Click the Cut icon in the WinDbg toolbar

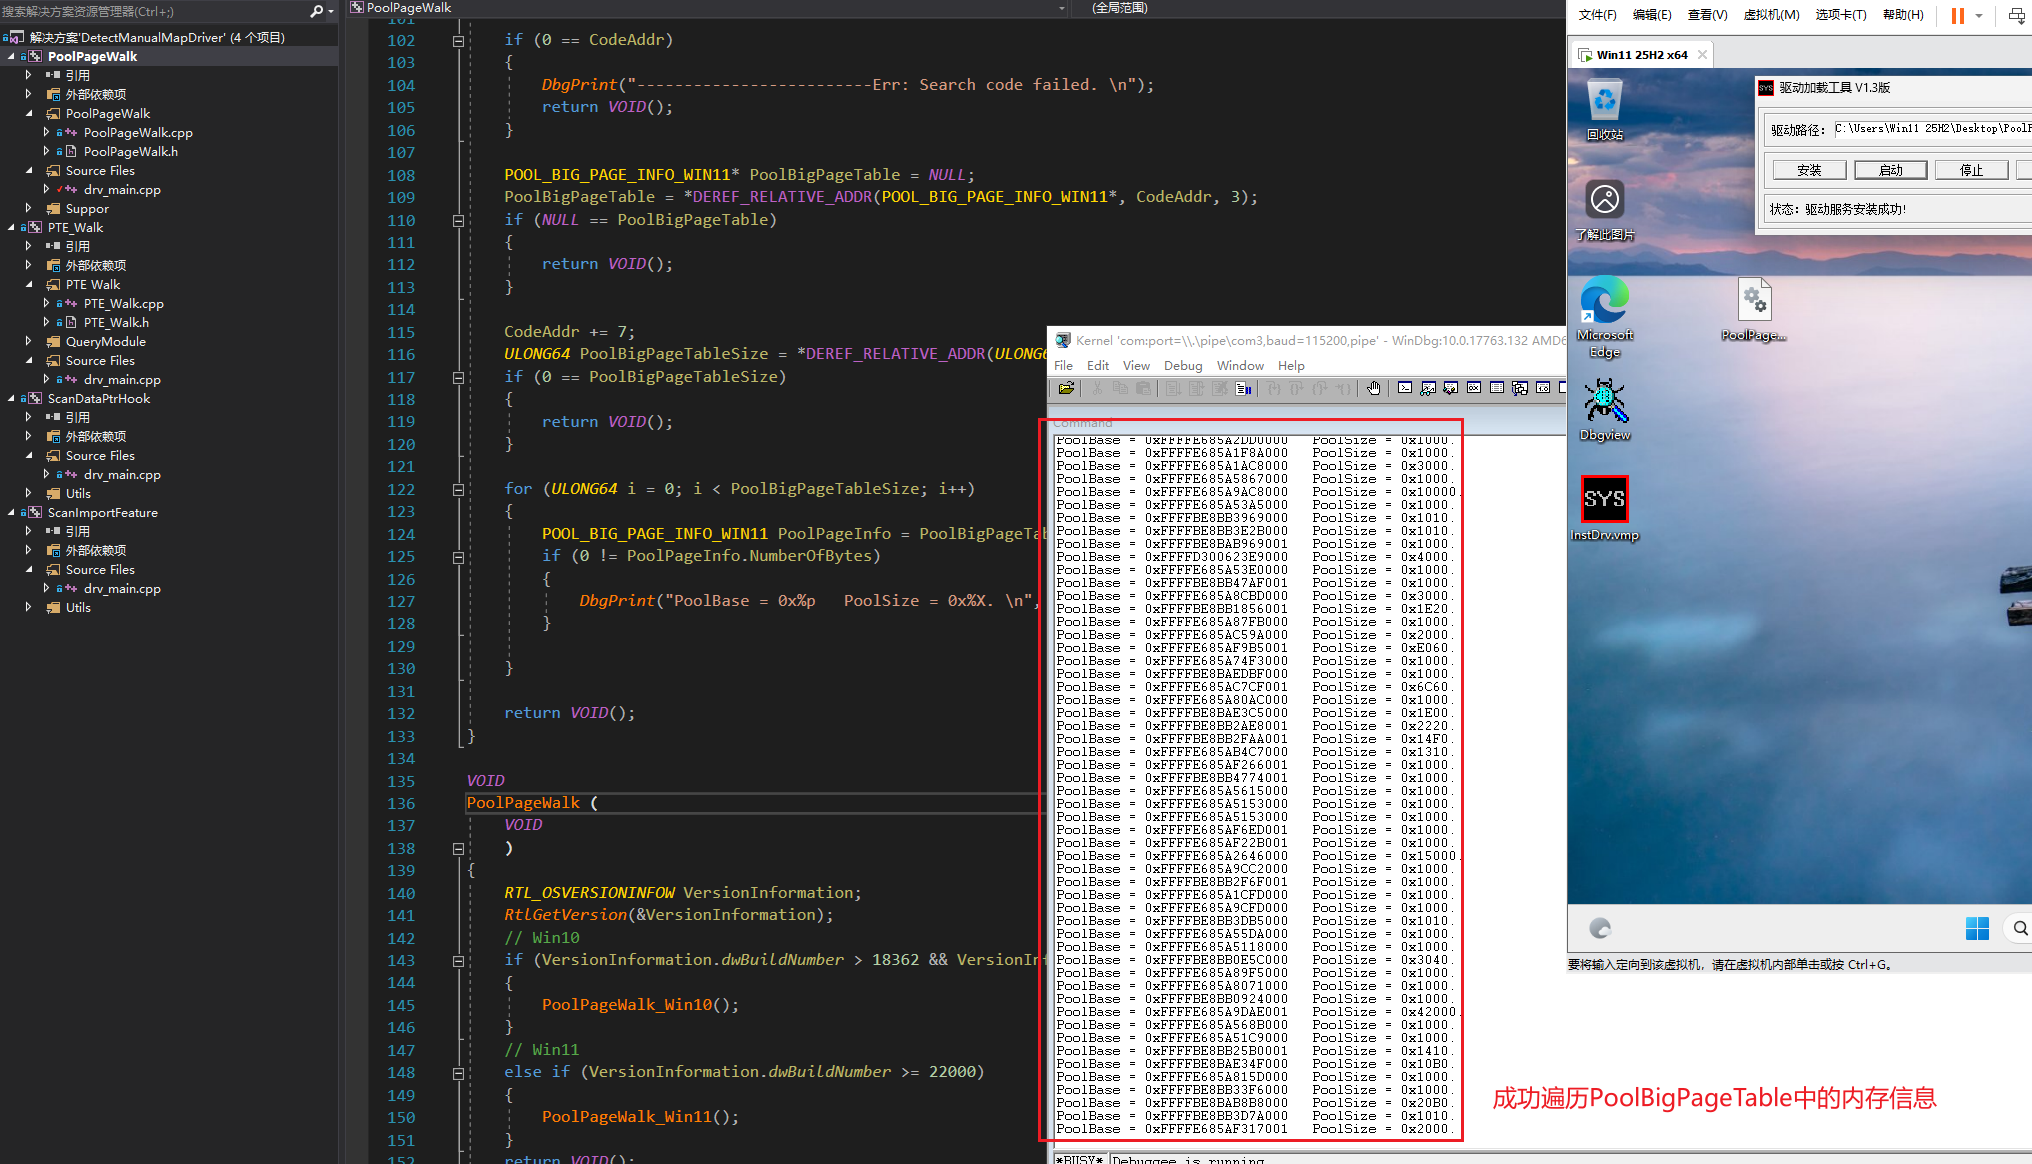pyautogui.click(x=1097, y=388)
